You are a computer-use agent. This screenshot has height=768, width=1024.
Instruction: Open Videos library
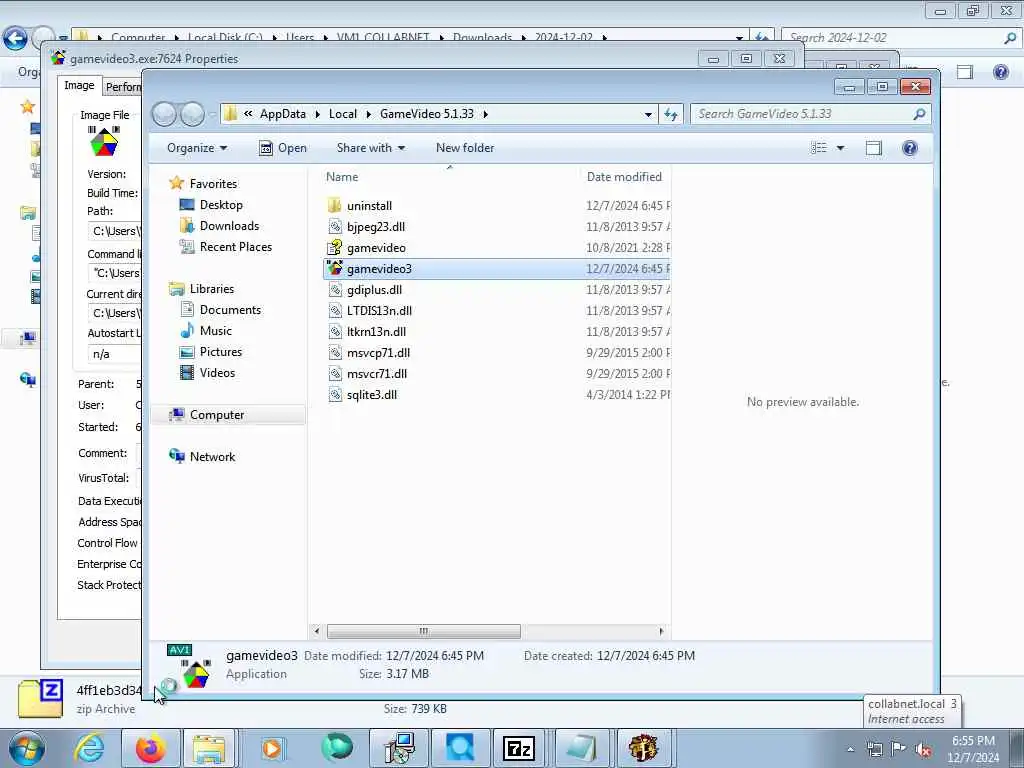point(217,373)
